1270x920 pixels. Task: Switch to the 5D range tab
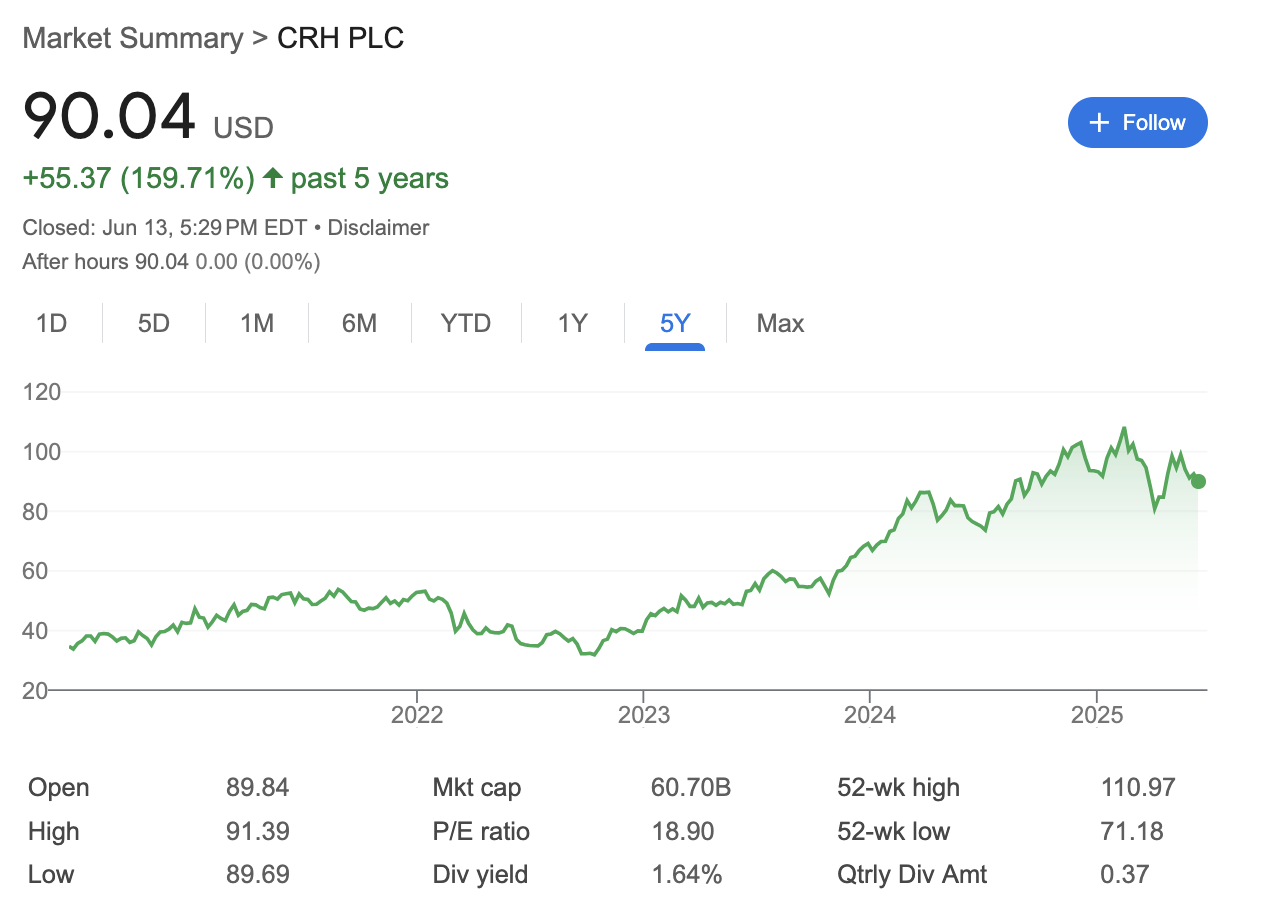[x=153, y=323]
